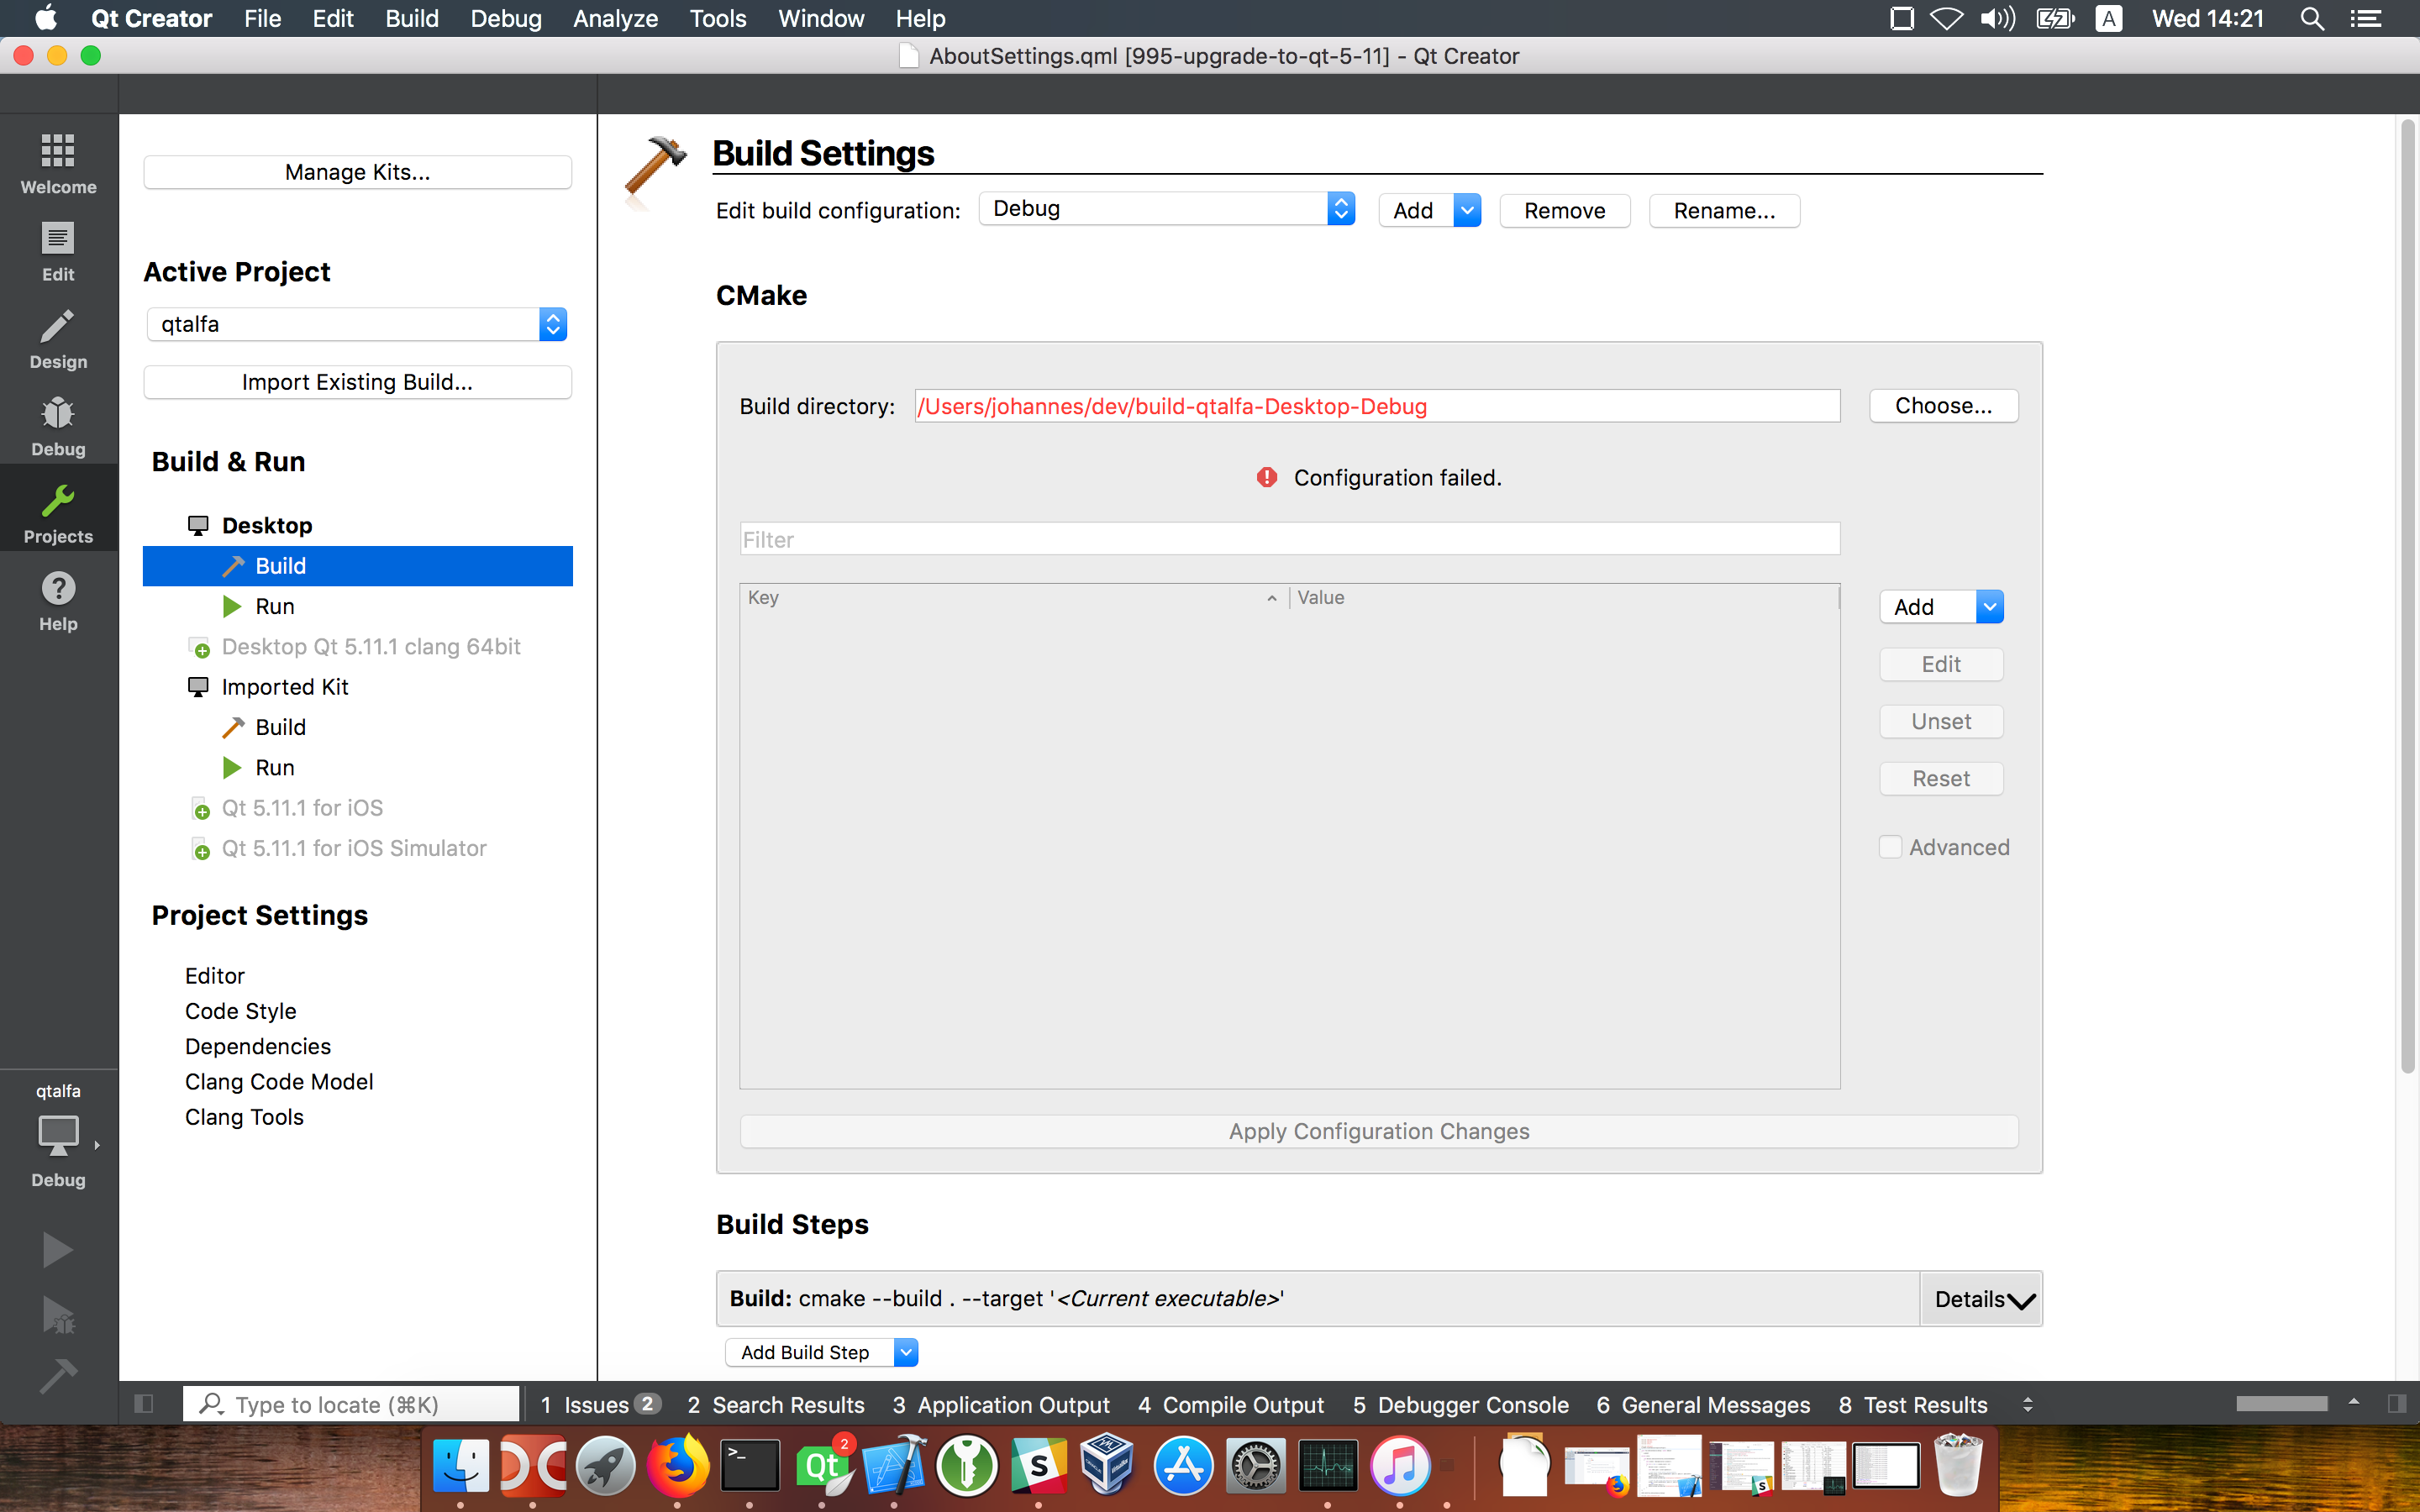The image size is (2420, 1512).
Task: Open the Add build configuration dropdown arrow
Action: point(1466,210)
